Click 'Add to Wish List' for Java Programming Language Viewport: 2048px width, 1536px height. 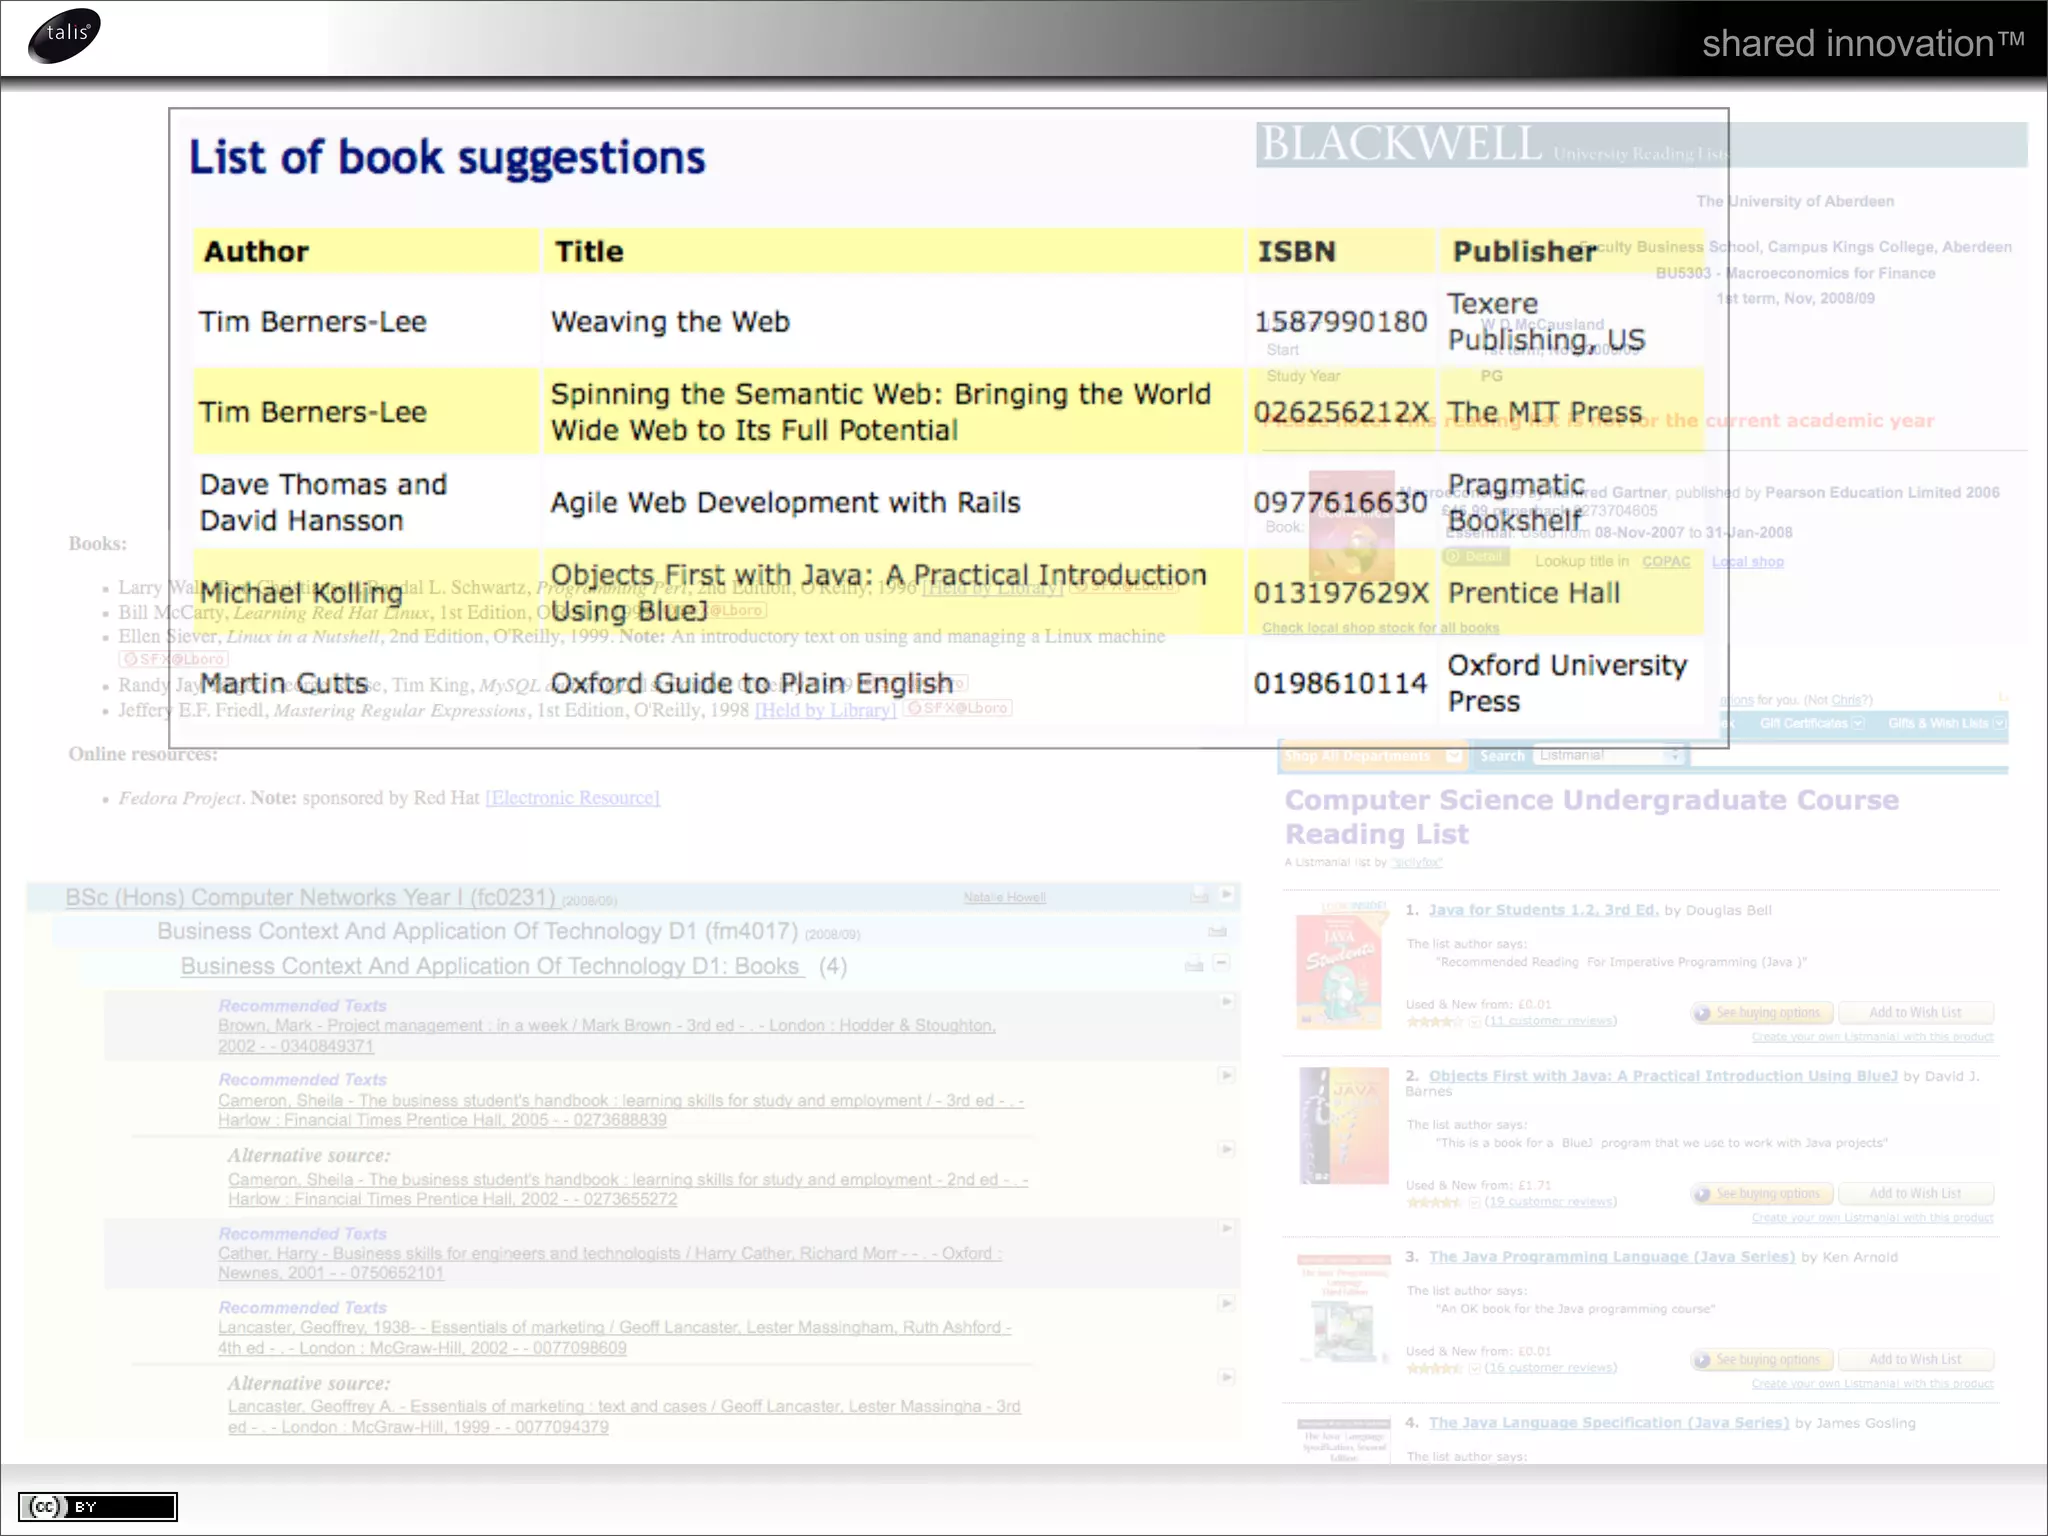(1916, 1360)
